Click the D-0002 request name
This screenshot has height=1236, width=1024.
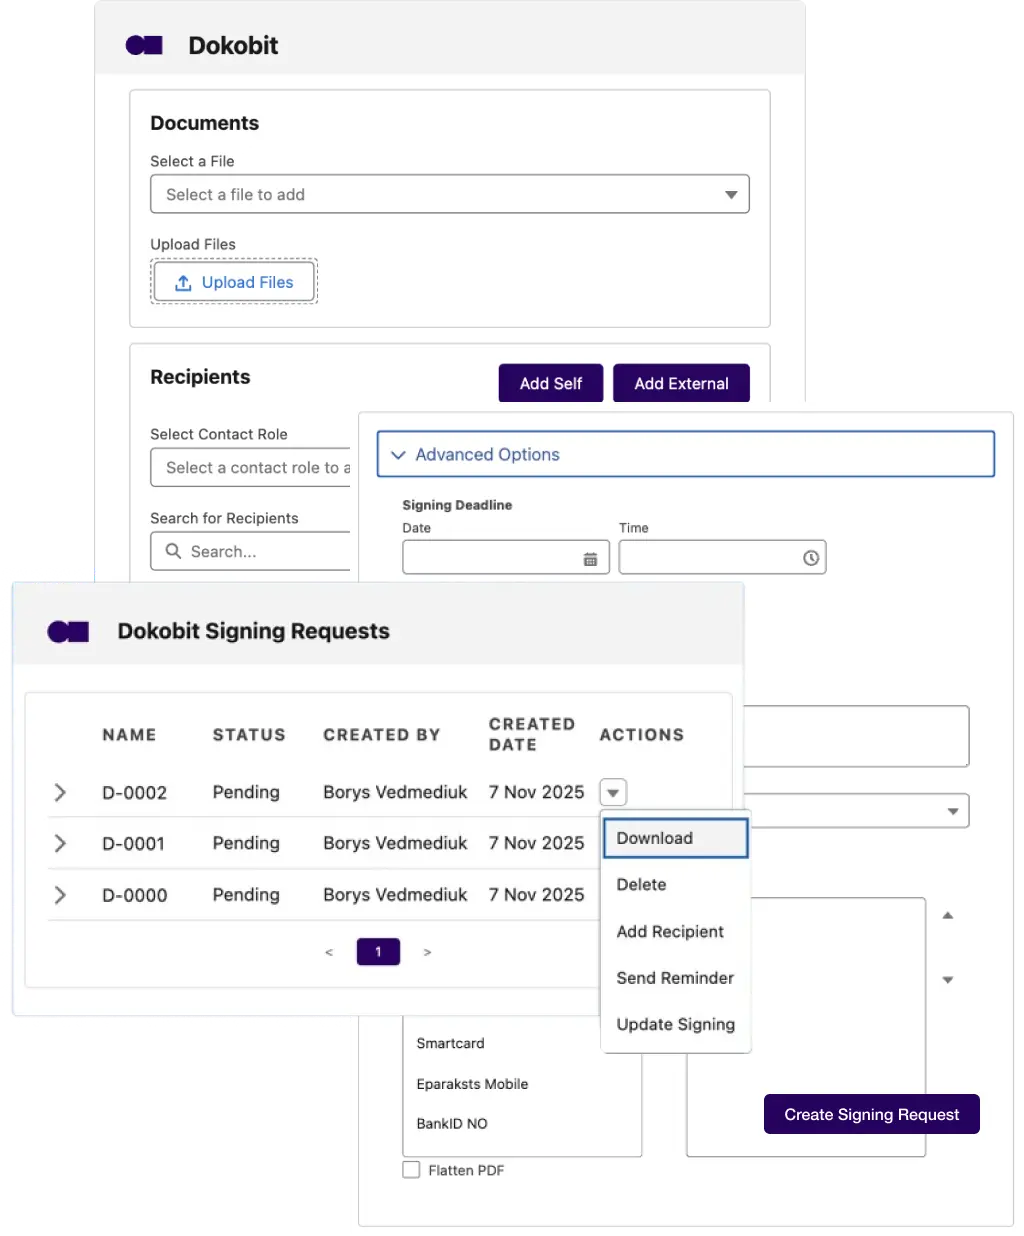(x=135, y=793)
